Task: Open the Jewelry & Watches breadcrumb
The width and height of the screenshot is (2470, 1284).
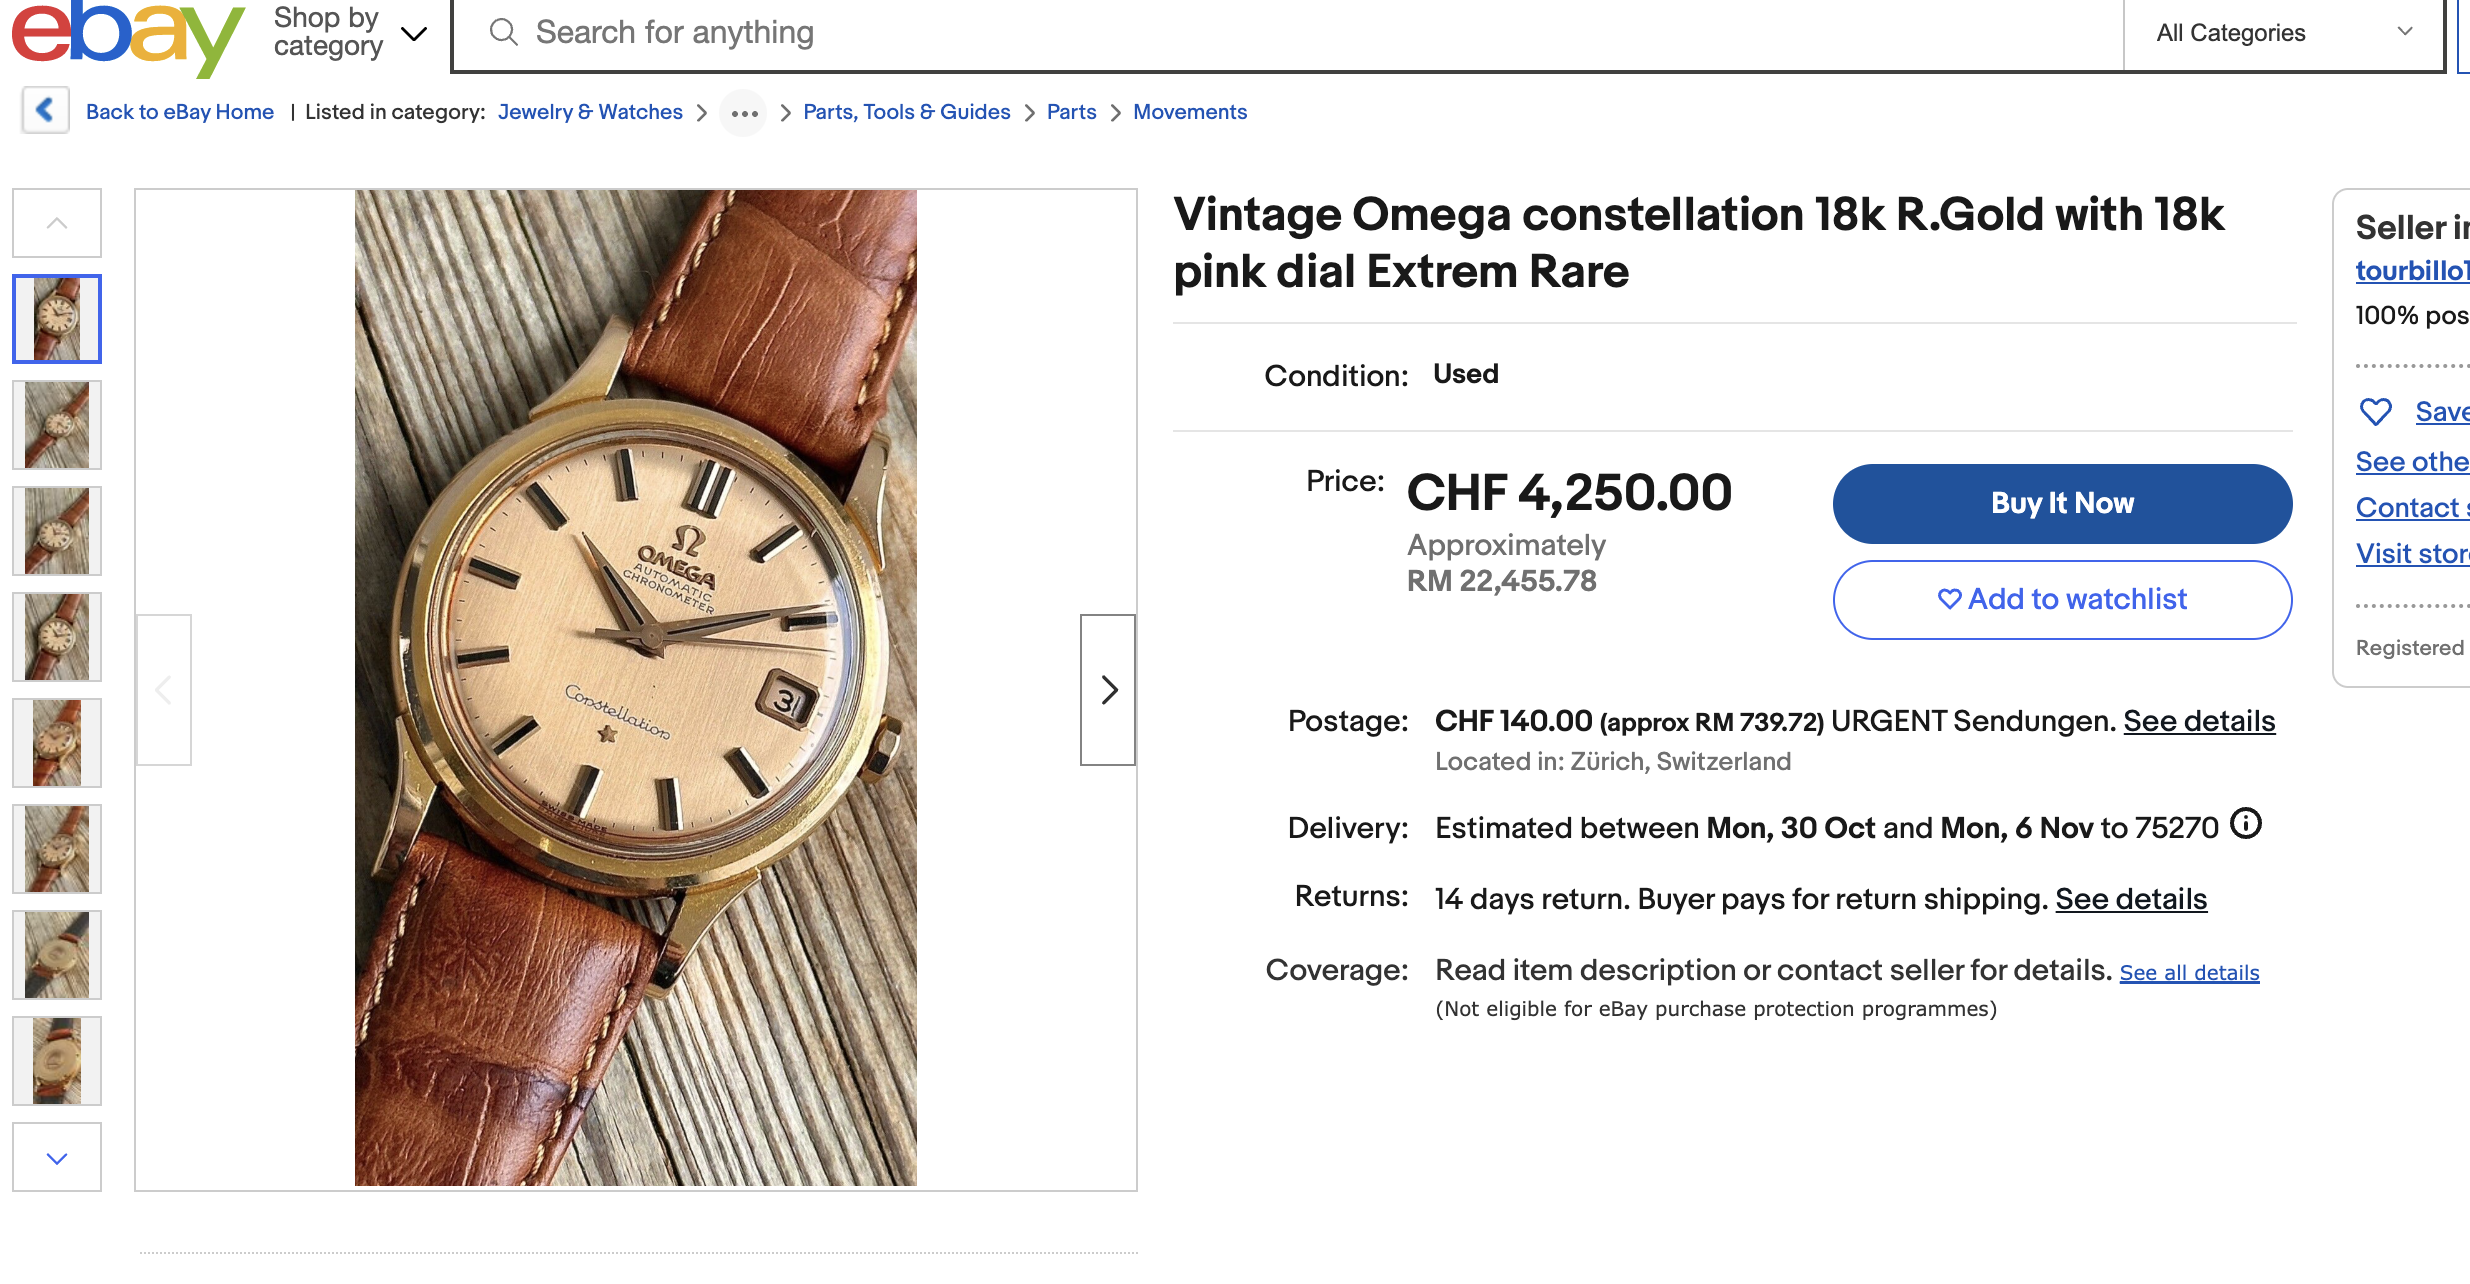Action: pos(590,112)
